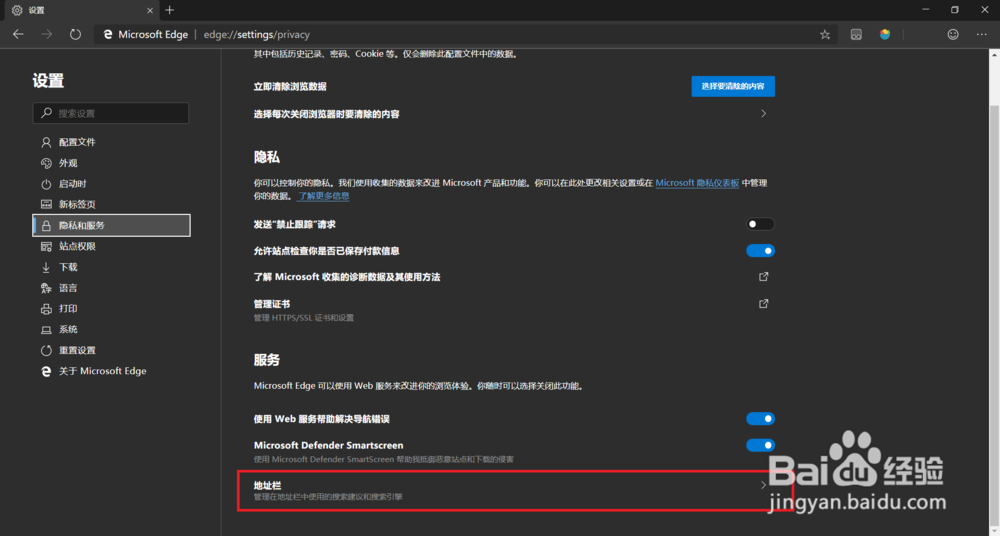
Task: Open external link for 诊断数据及其使用方法
Action: [x=763, y=277]
